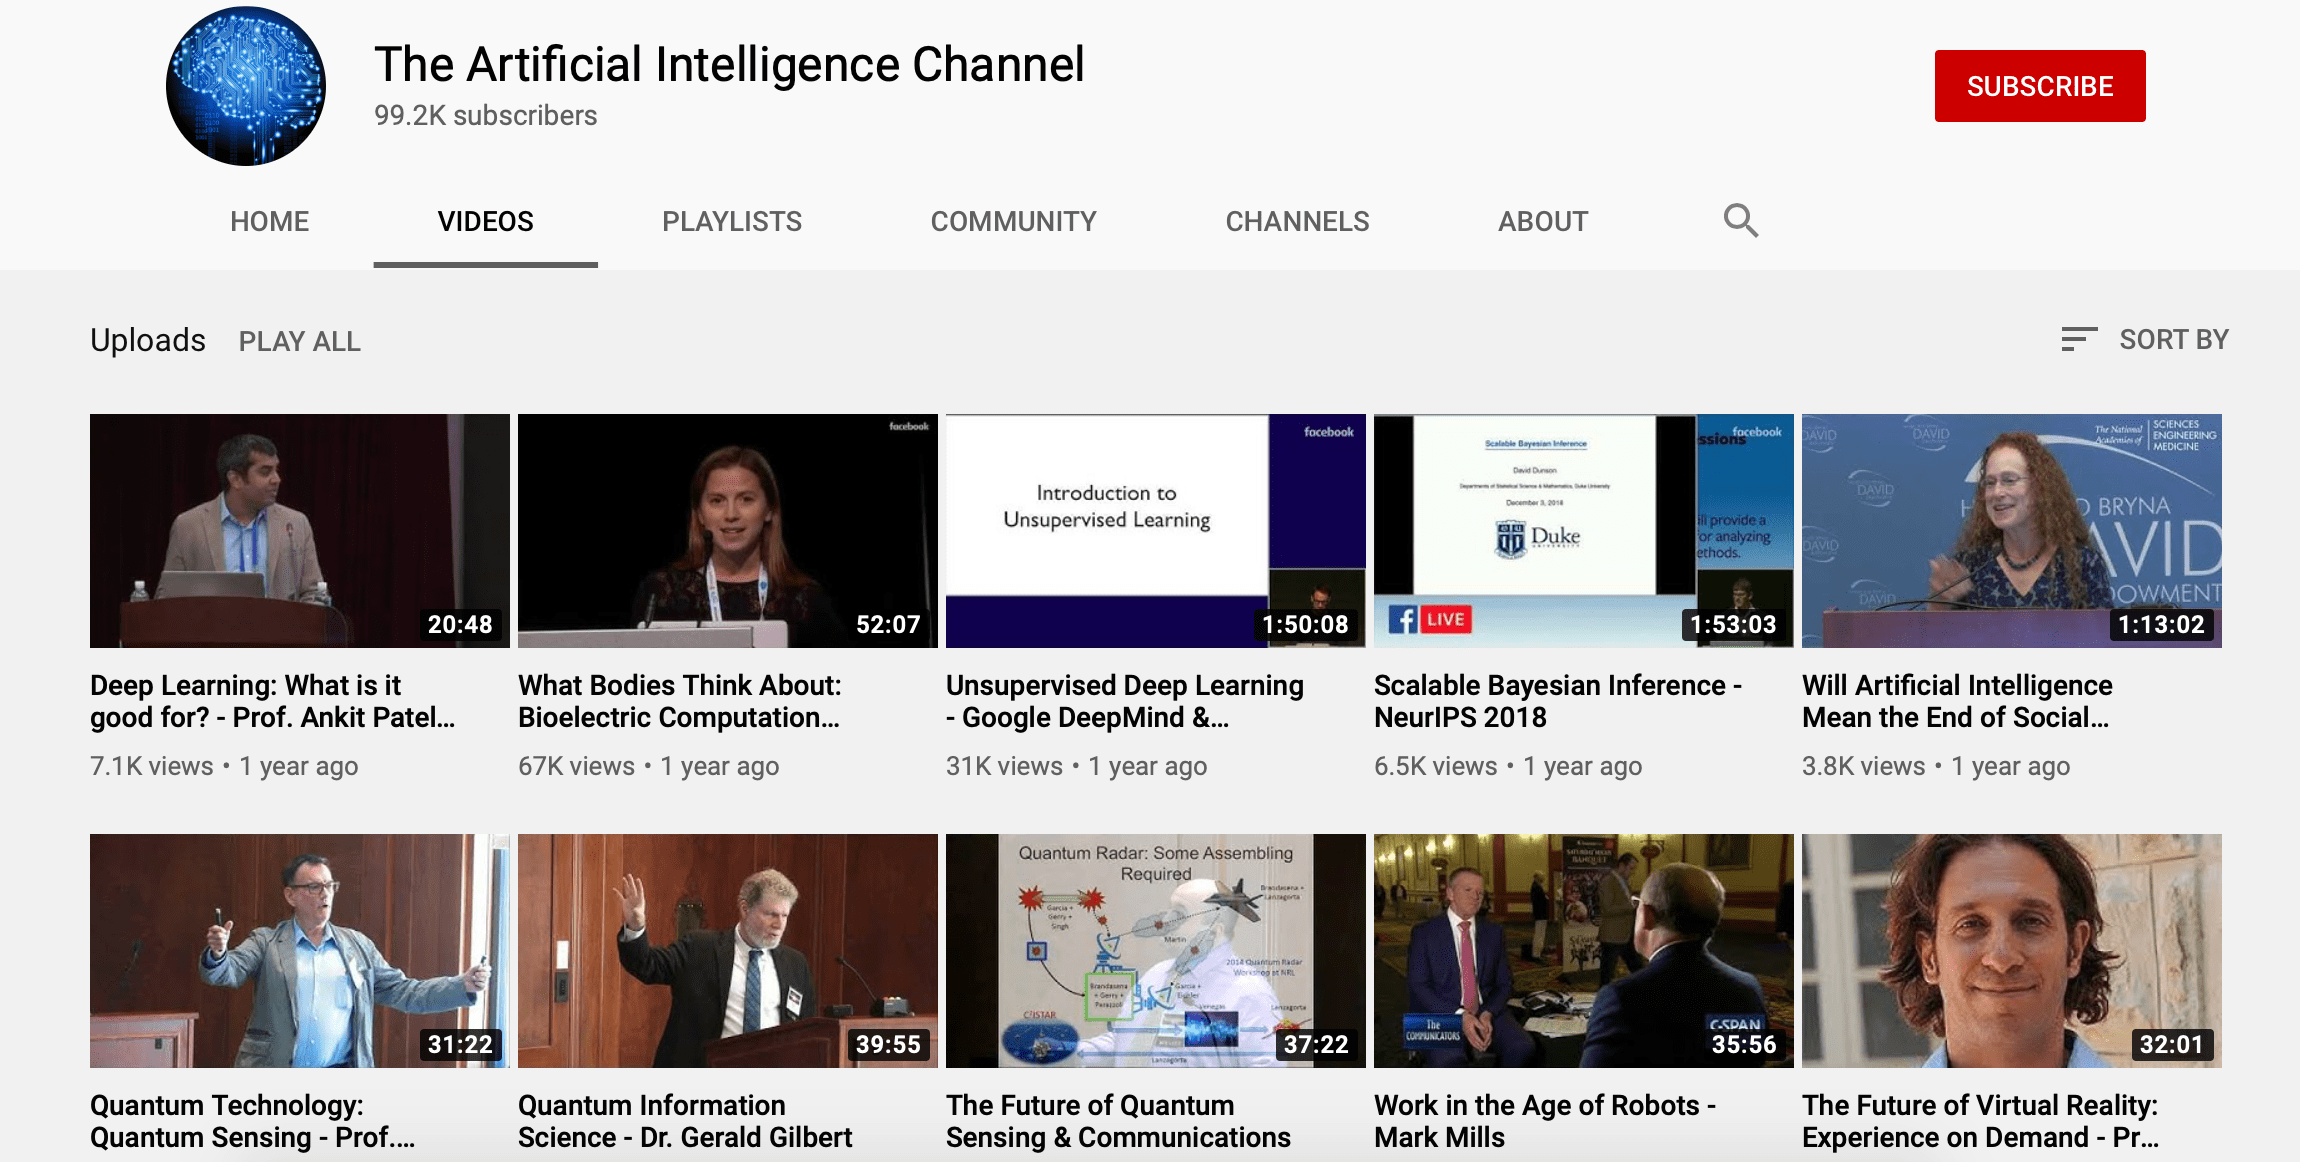The image size is (2300, 1162).
Task: Open the Scalable Bayesian Inference title link
Action: point(1557,701)
